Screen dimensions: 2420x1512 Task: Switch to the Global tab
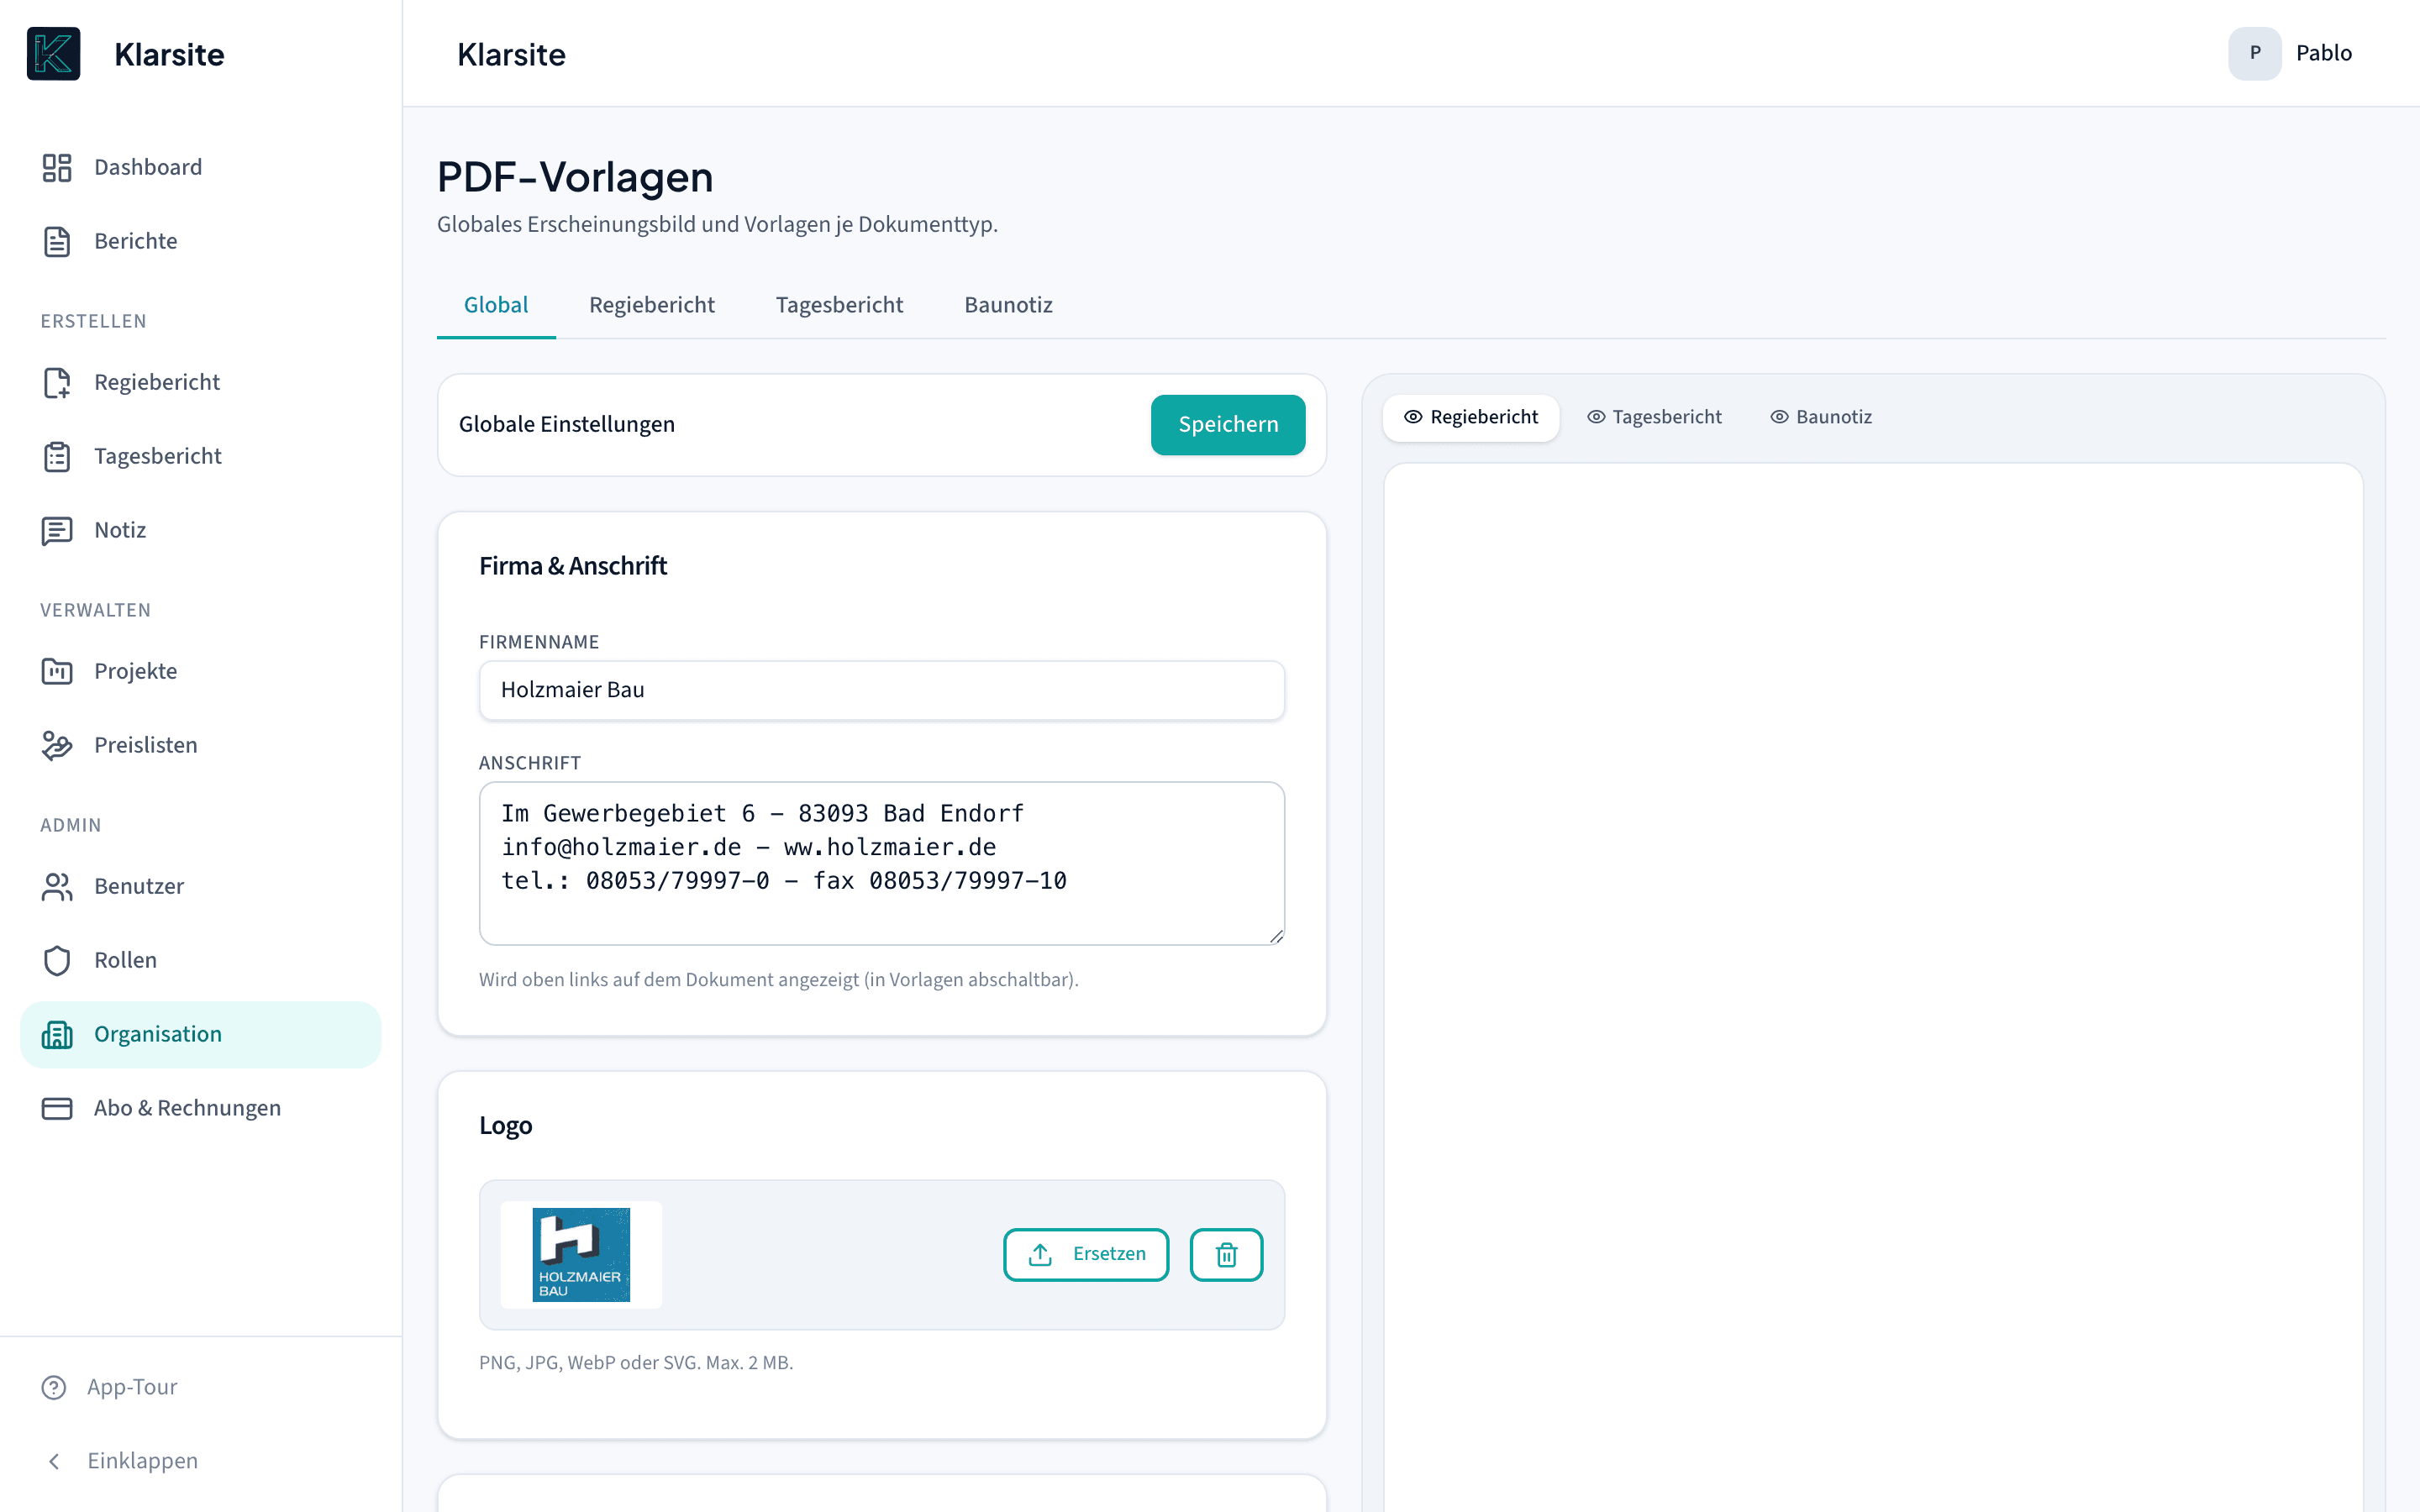496,305
